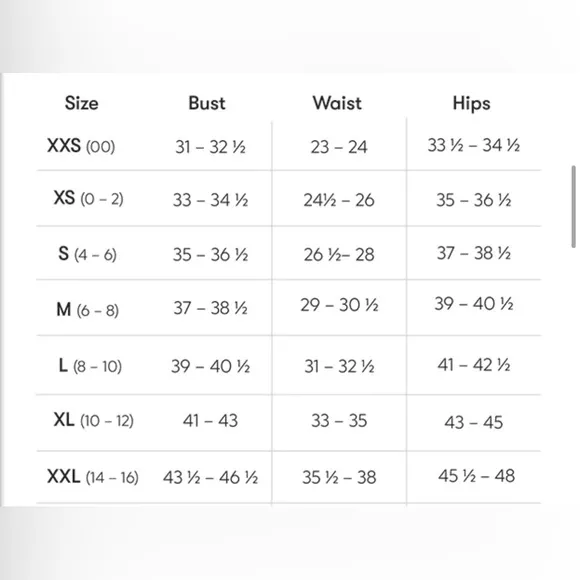This screenshot has height=580, width=580.
Task: Select the M (6 – 8) size label
Action: click(x=87, y=310)
